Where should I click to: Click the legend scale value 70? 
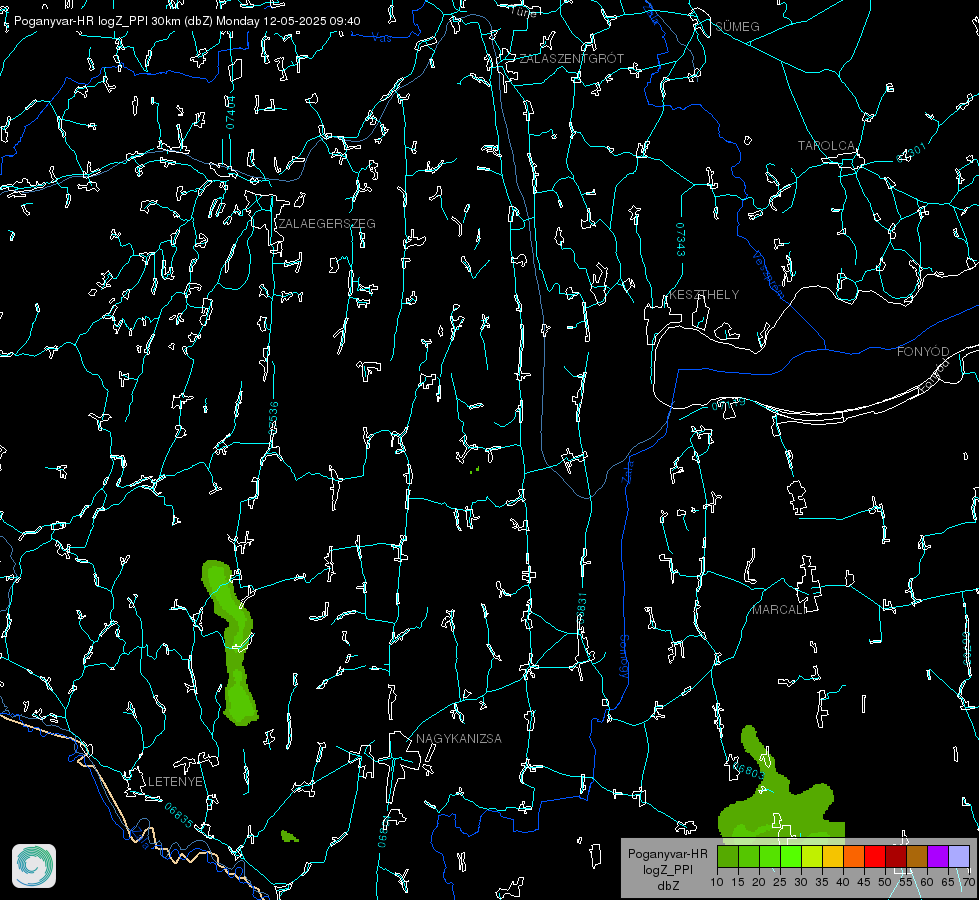point(968,883)
